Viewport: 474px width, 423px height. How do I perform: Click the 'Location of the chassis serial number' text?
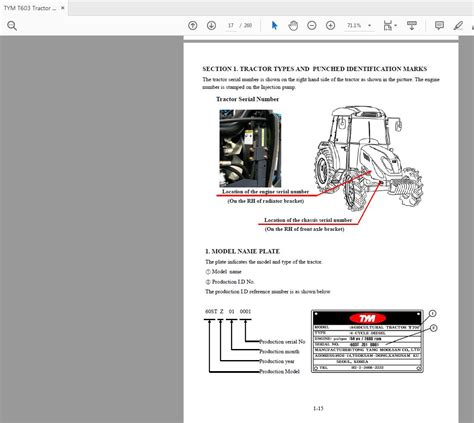[308, 220]
